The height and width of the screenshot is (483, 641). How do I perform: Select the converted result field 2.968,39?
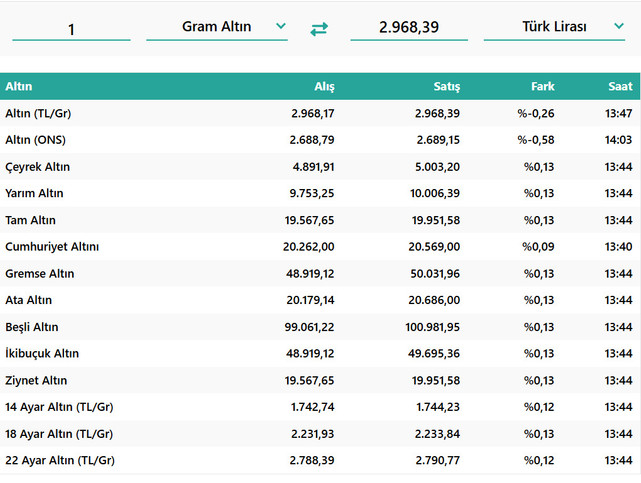pos(408,29)
